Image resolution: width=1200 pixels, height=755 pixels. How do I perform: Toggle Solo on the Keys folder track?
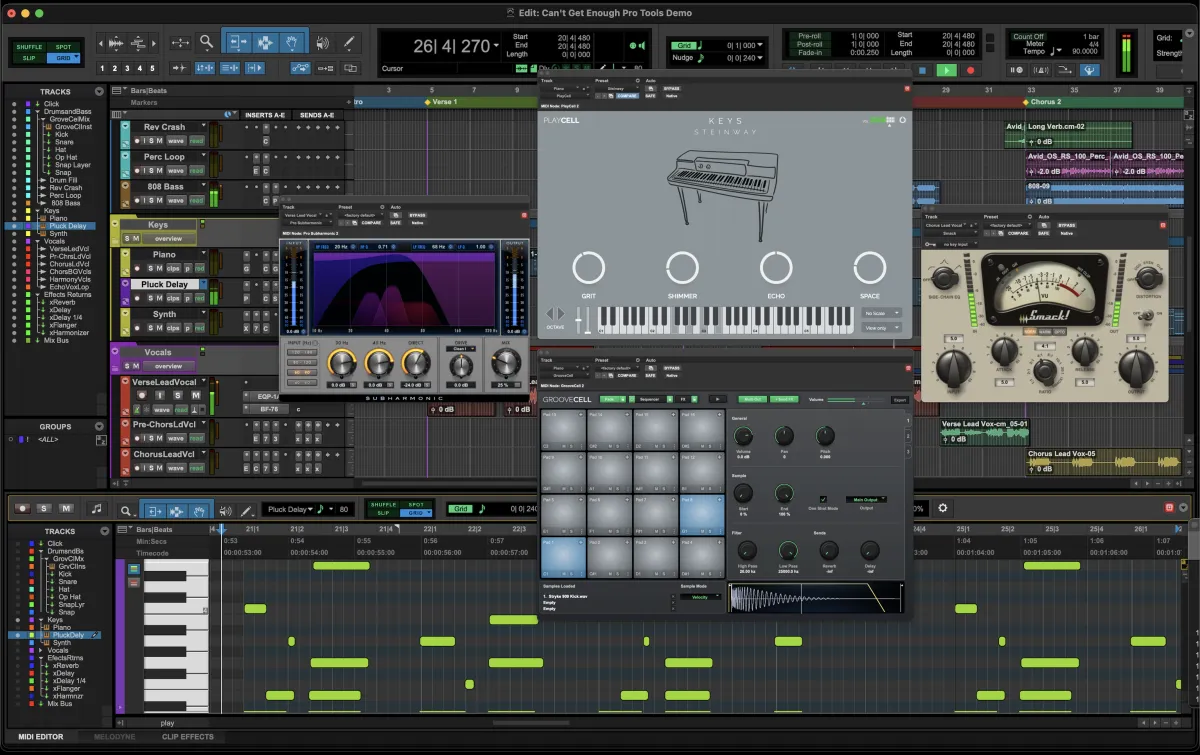(x=128, y=238)
